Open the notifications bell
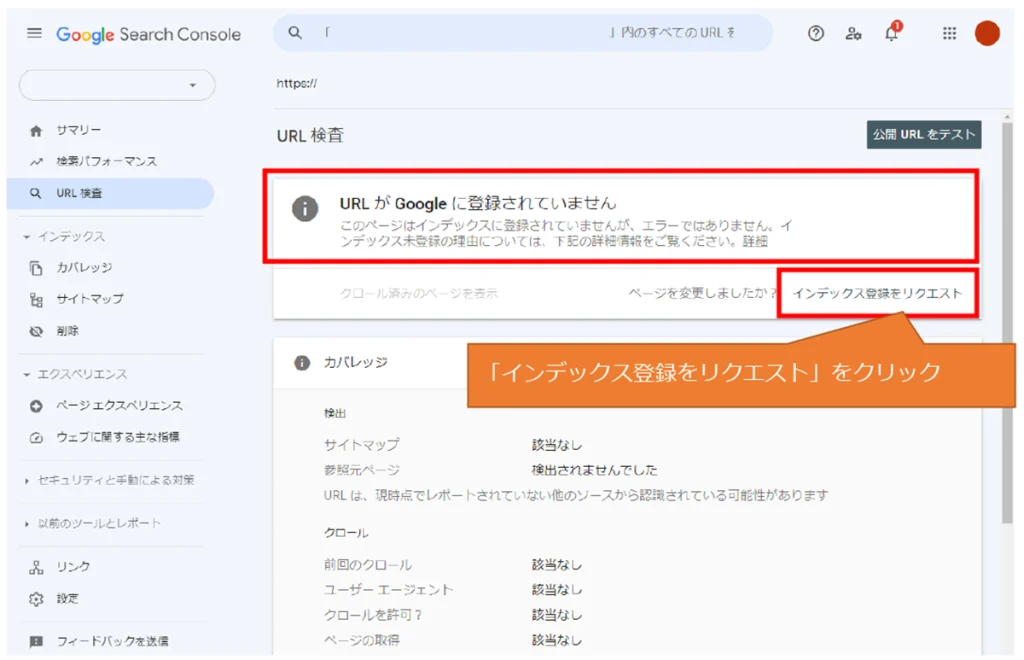This screenshot has height=660, width=1024. (891, 34)
